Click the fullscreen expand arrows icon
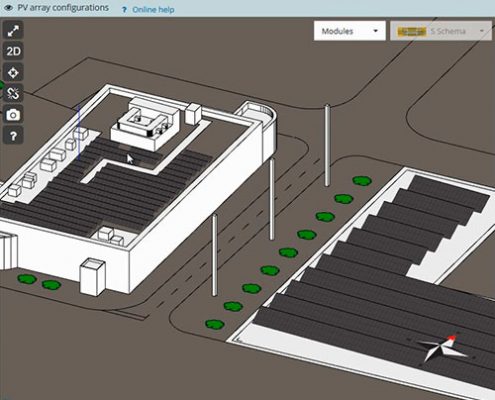 13,31
